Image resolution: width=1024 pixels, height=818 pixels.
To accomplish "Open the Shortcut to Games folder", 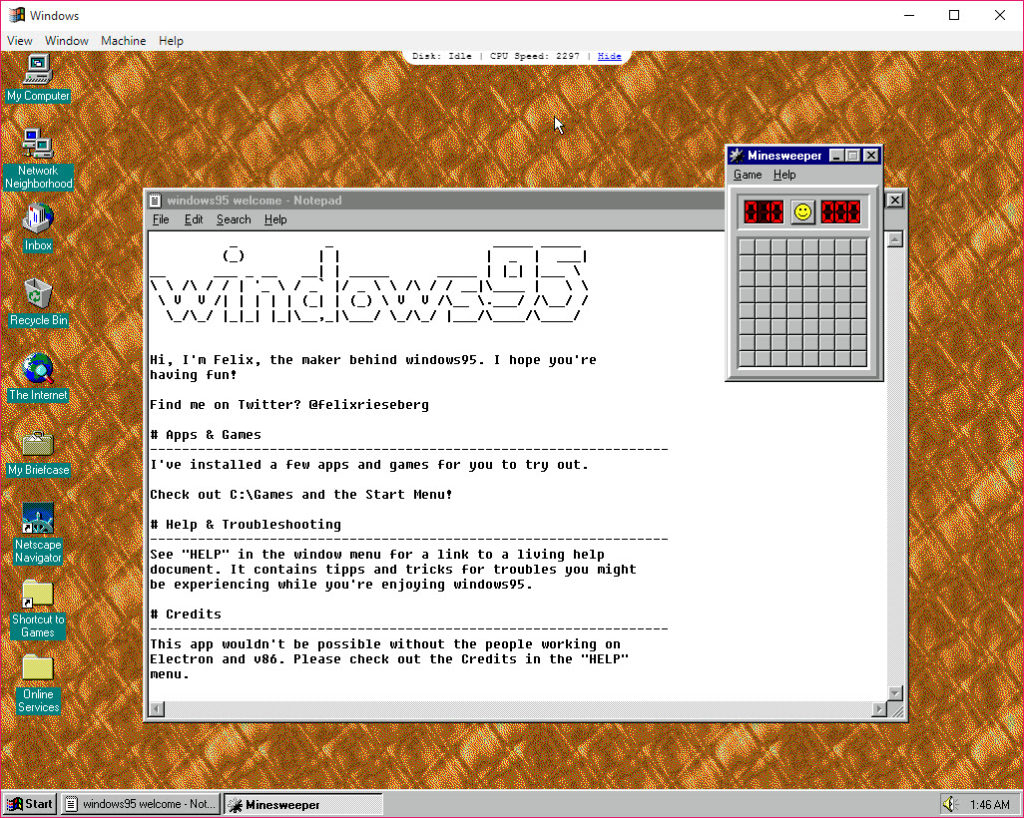I will [x=38, y=594].
